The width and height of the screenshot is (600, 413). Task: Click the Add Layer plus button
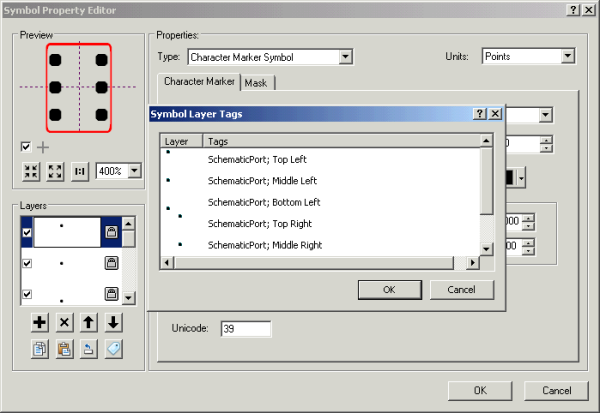[39, 322]
